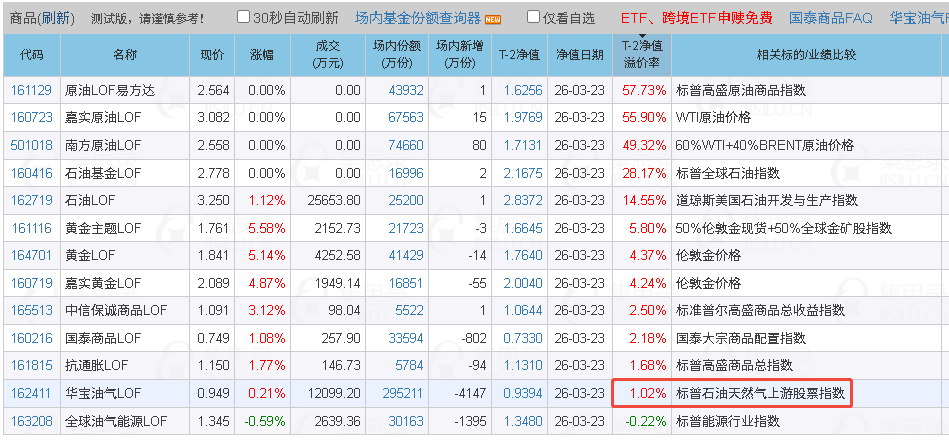Open the ETF、跨境ETF申赎免费 link
This screenshot has height=443, width=949.
pos(697,18)
